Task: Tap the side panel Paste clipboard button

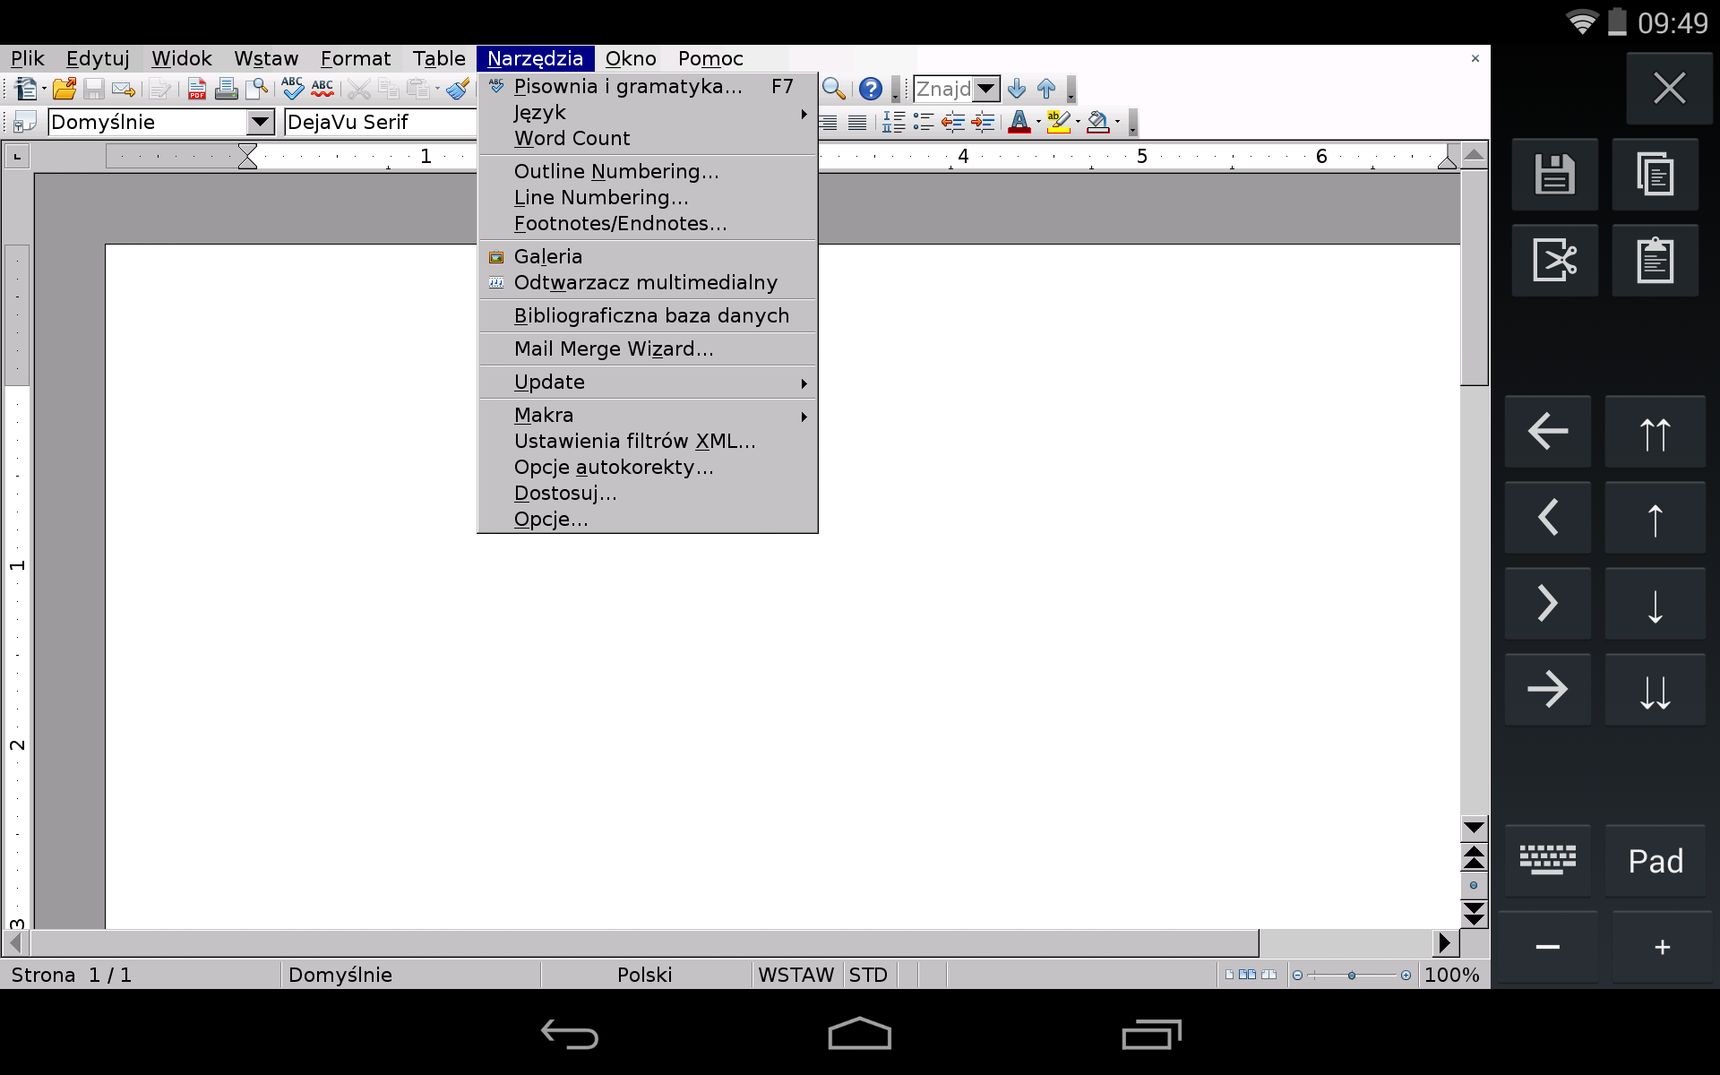Action: tap(1655, 260)
